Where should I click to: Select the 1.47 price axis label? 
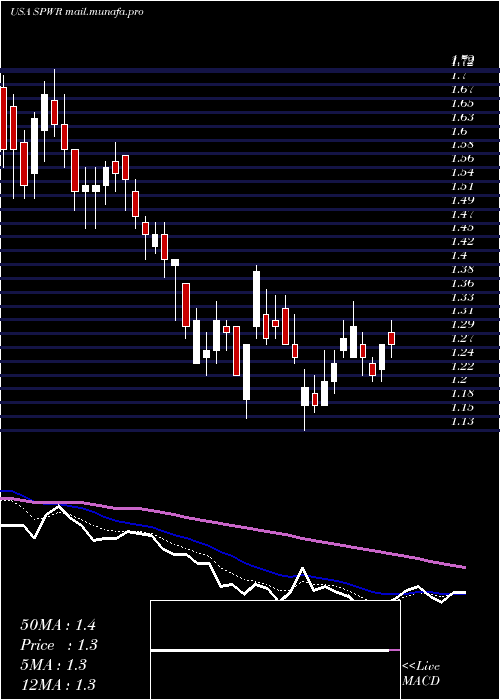coord(462,214)
